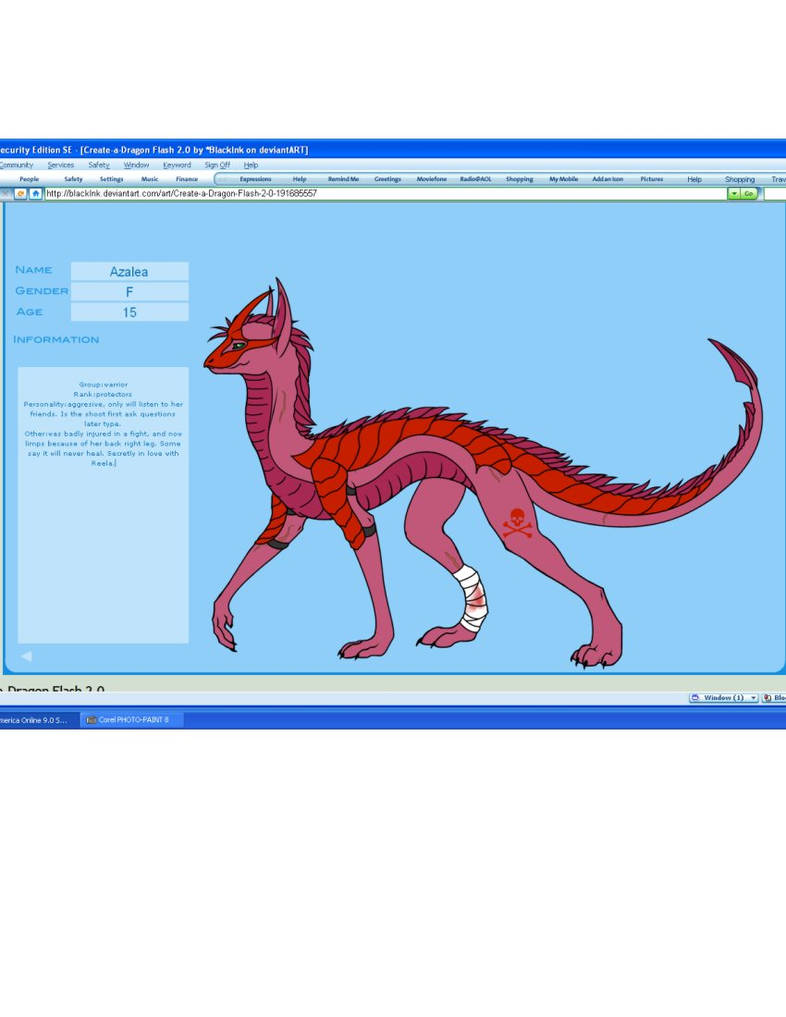786x1017 pixels.
Task: Open the Window (1) dropdown
Action: pos(723,698)
